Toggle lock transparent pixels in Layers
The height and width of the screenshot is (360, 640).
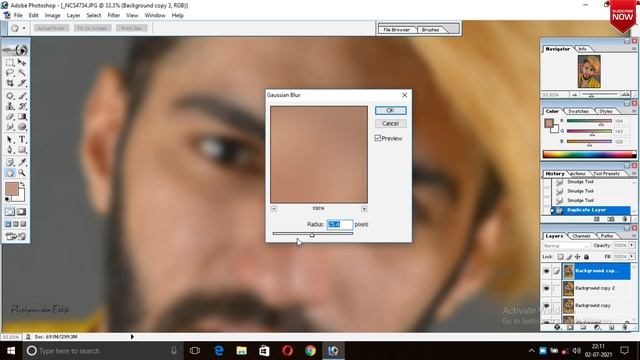coord(560,257)
